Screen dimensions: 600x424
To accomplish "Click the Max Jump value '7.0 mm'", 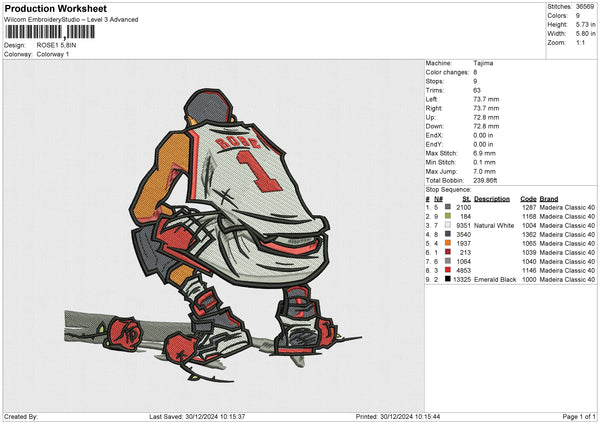I will [x=484, y=171].
